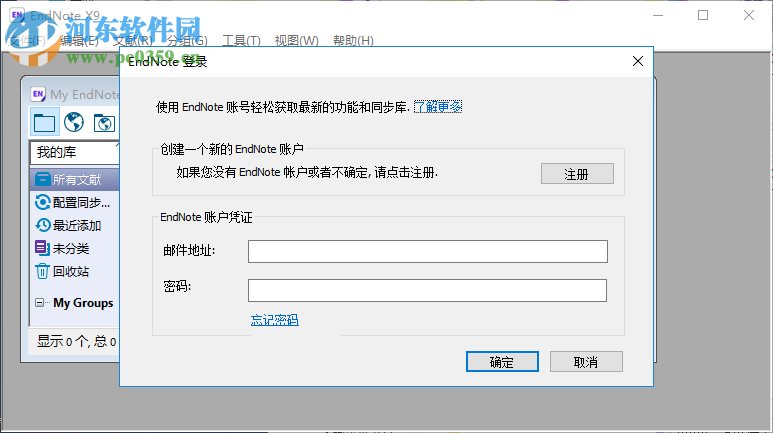Open the 文献(R) menu
The height and width of the screenshot is (433, 773).
[x=133, y=40]
